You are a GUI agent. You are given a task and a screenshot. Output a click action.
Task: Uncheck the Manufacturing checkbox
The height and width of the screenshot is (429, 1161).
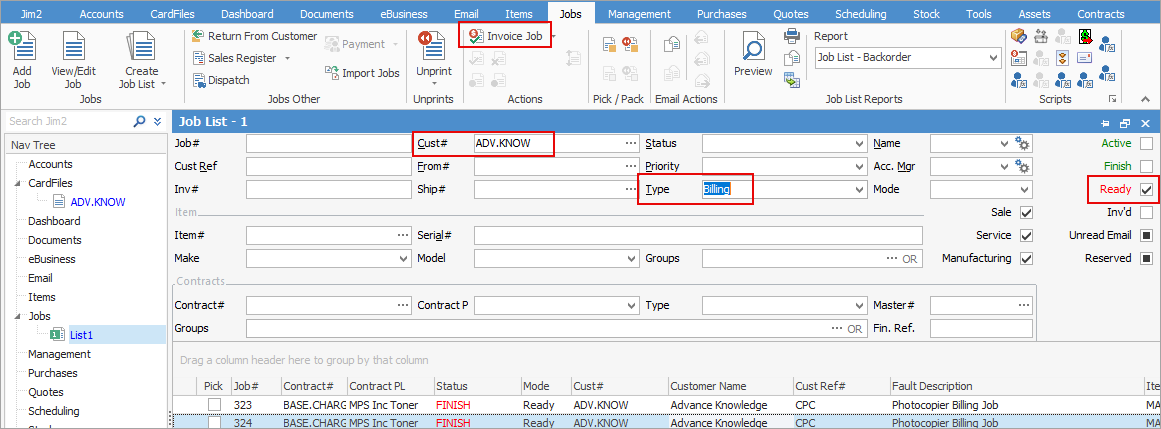click(x=1026, y=259)
